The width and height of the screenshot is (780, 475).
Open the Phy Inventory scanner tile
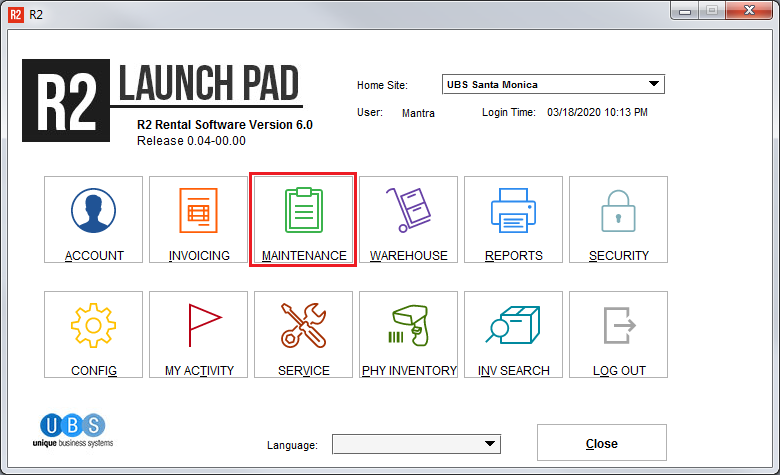click(x=408, y=334)
